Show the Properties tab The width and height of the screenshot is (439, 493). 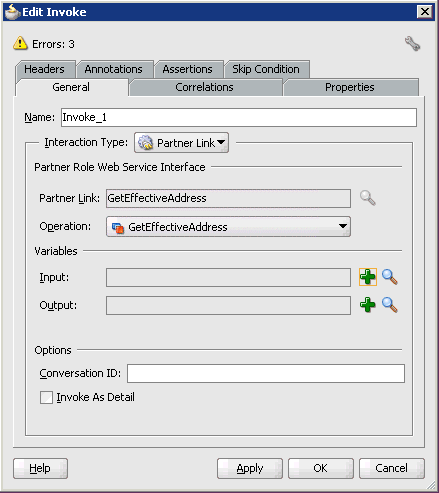[350, 87]
